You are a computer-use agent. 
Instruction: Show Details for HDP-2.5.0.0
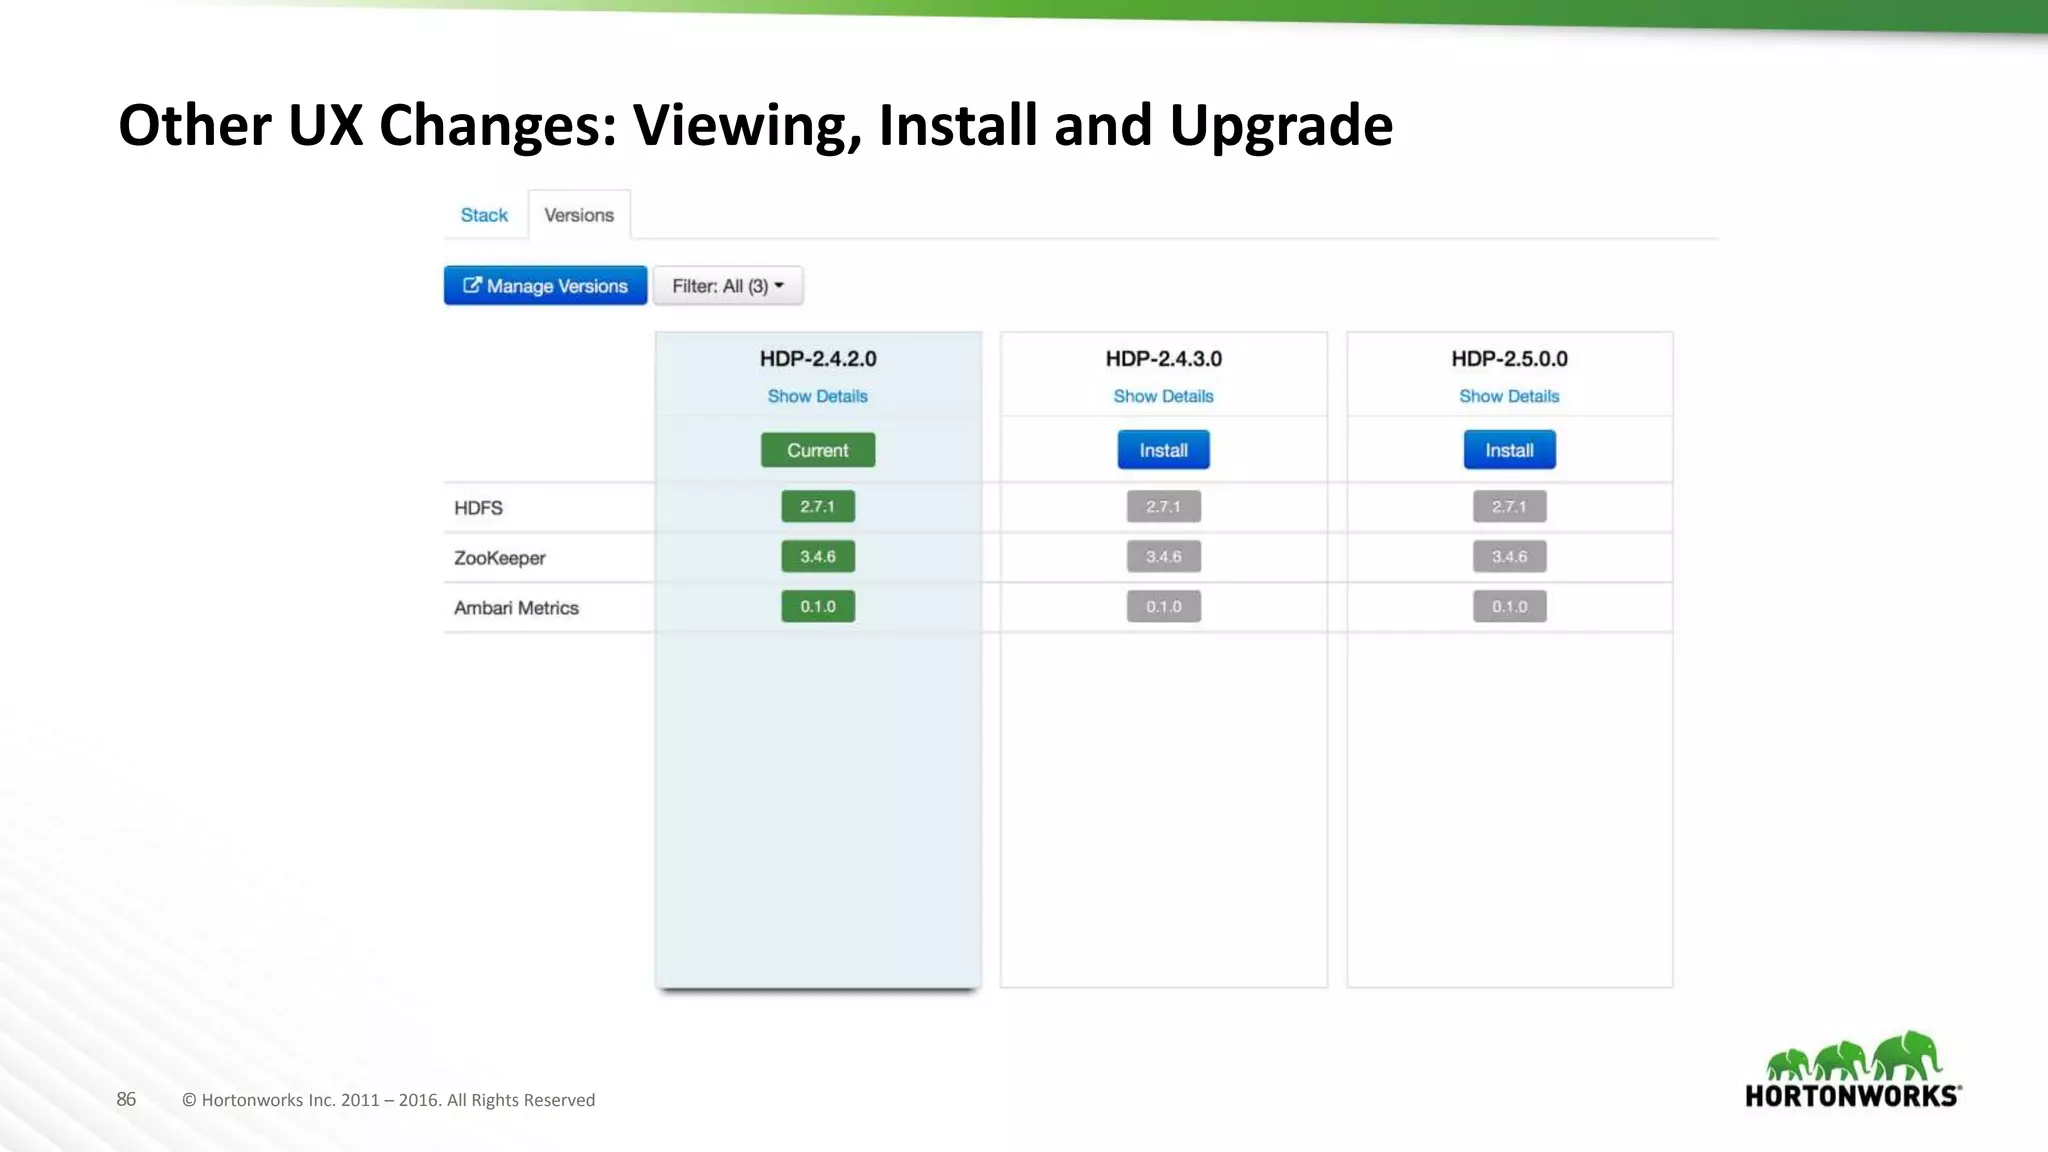1509,396
